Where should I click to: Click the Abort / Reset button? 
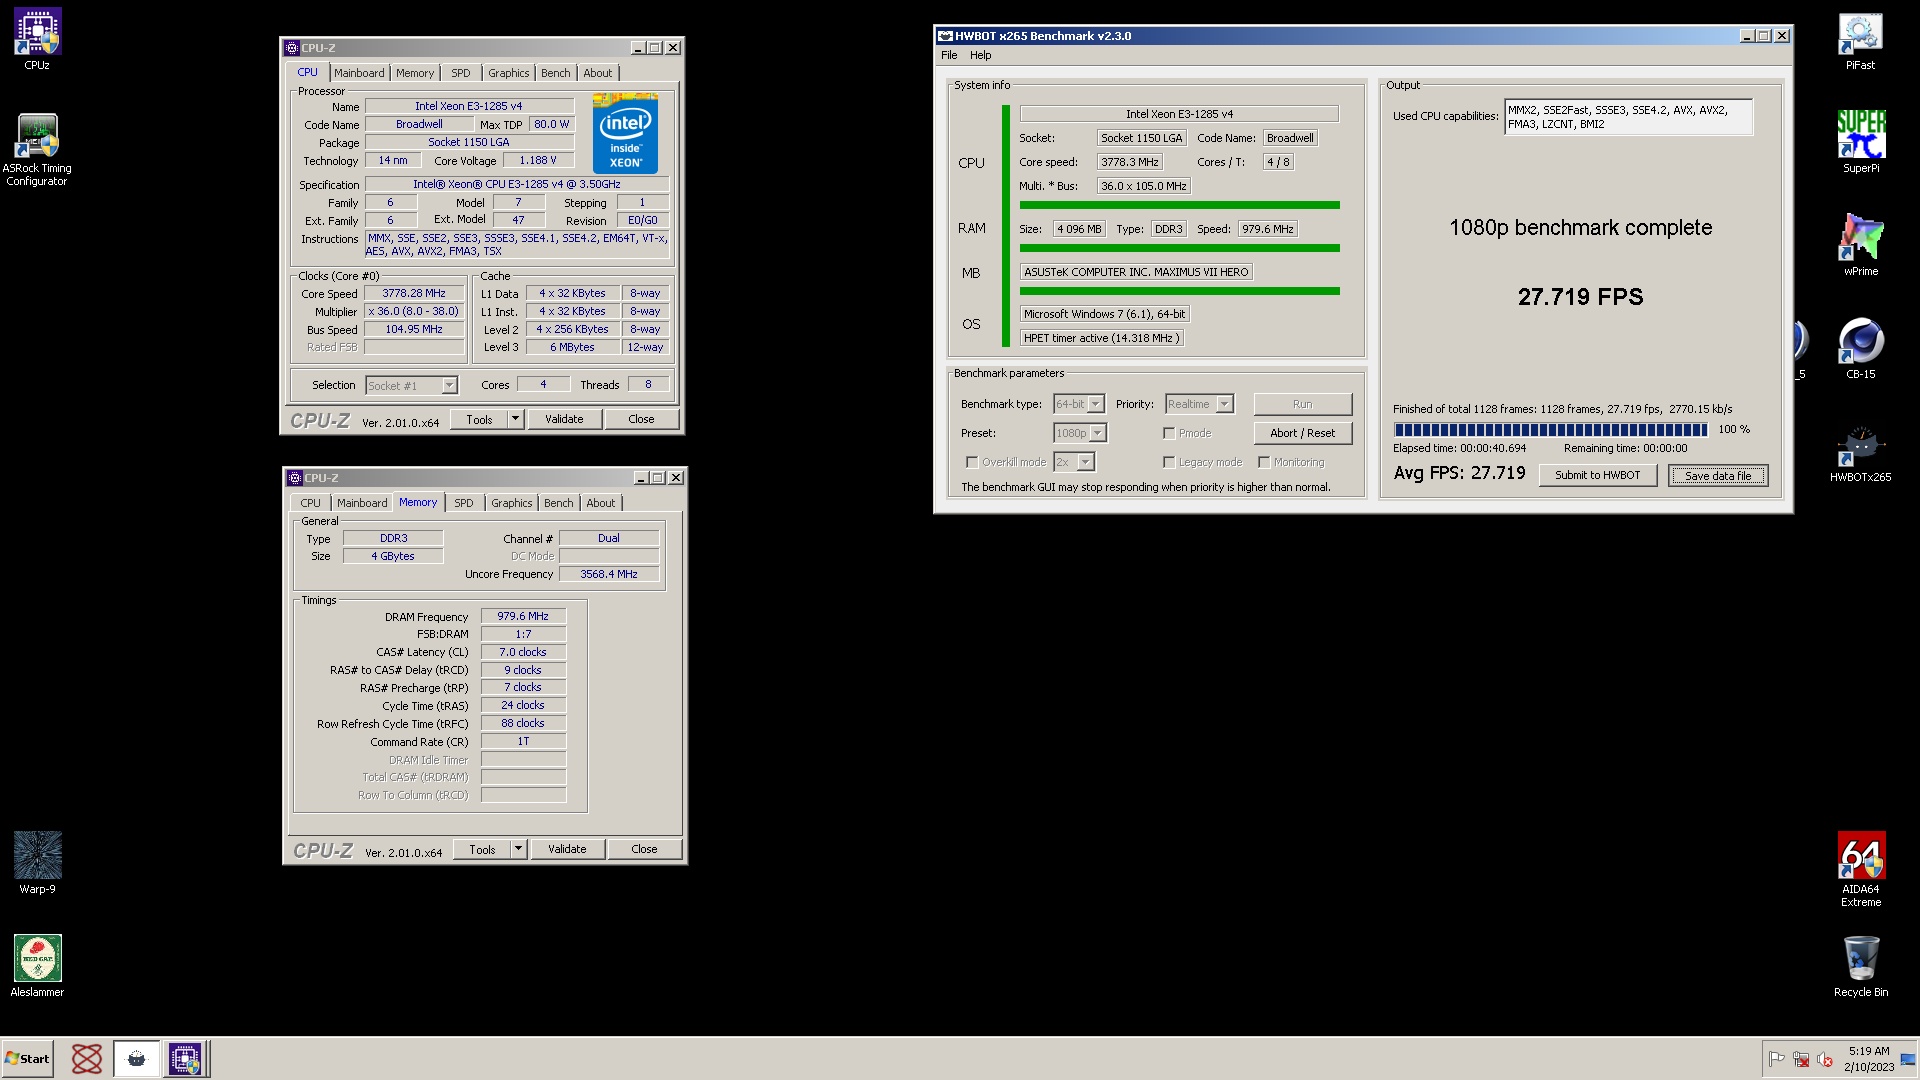tap(1303, 433)
